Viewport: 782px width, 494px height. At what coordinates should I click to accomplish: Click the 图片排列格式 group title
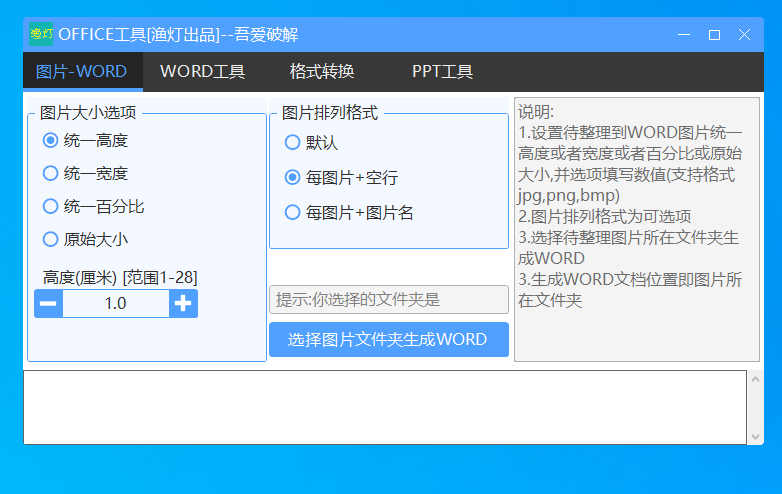330,113
